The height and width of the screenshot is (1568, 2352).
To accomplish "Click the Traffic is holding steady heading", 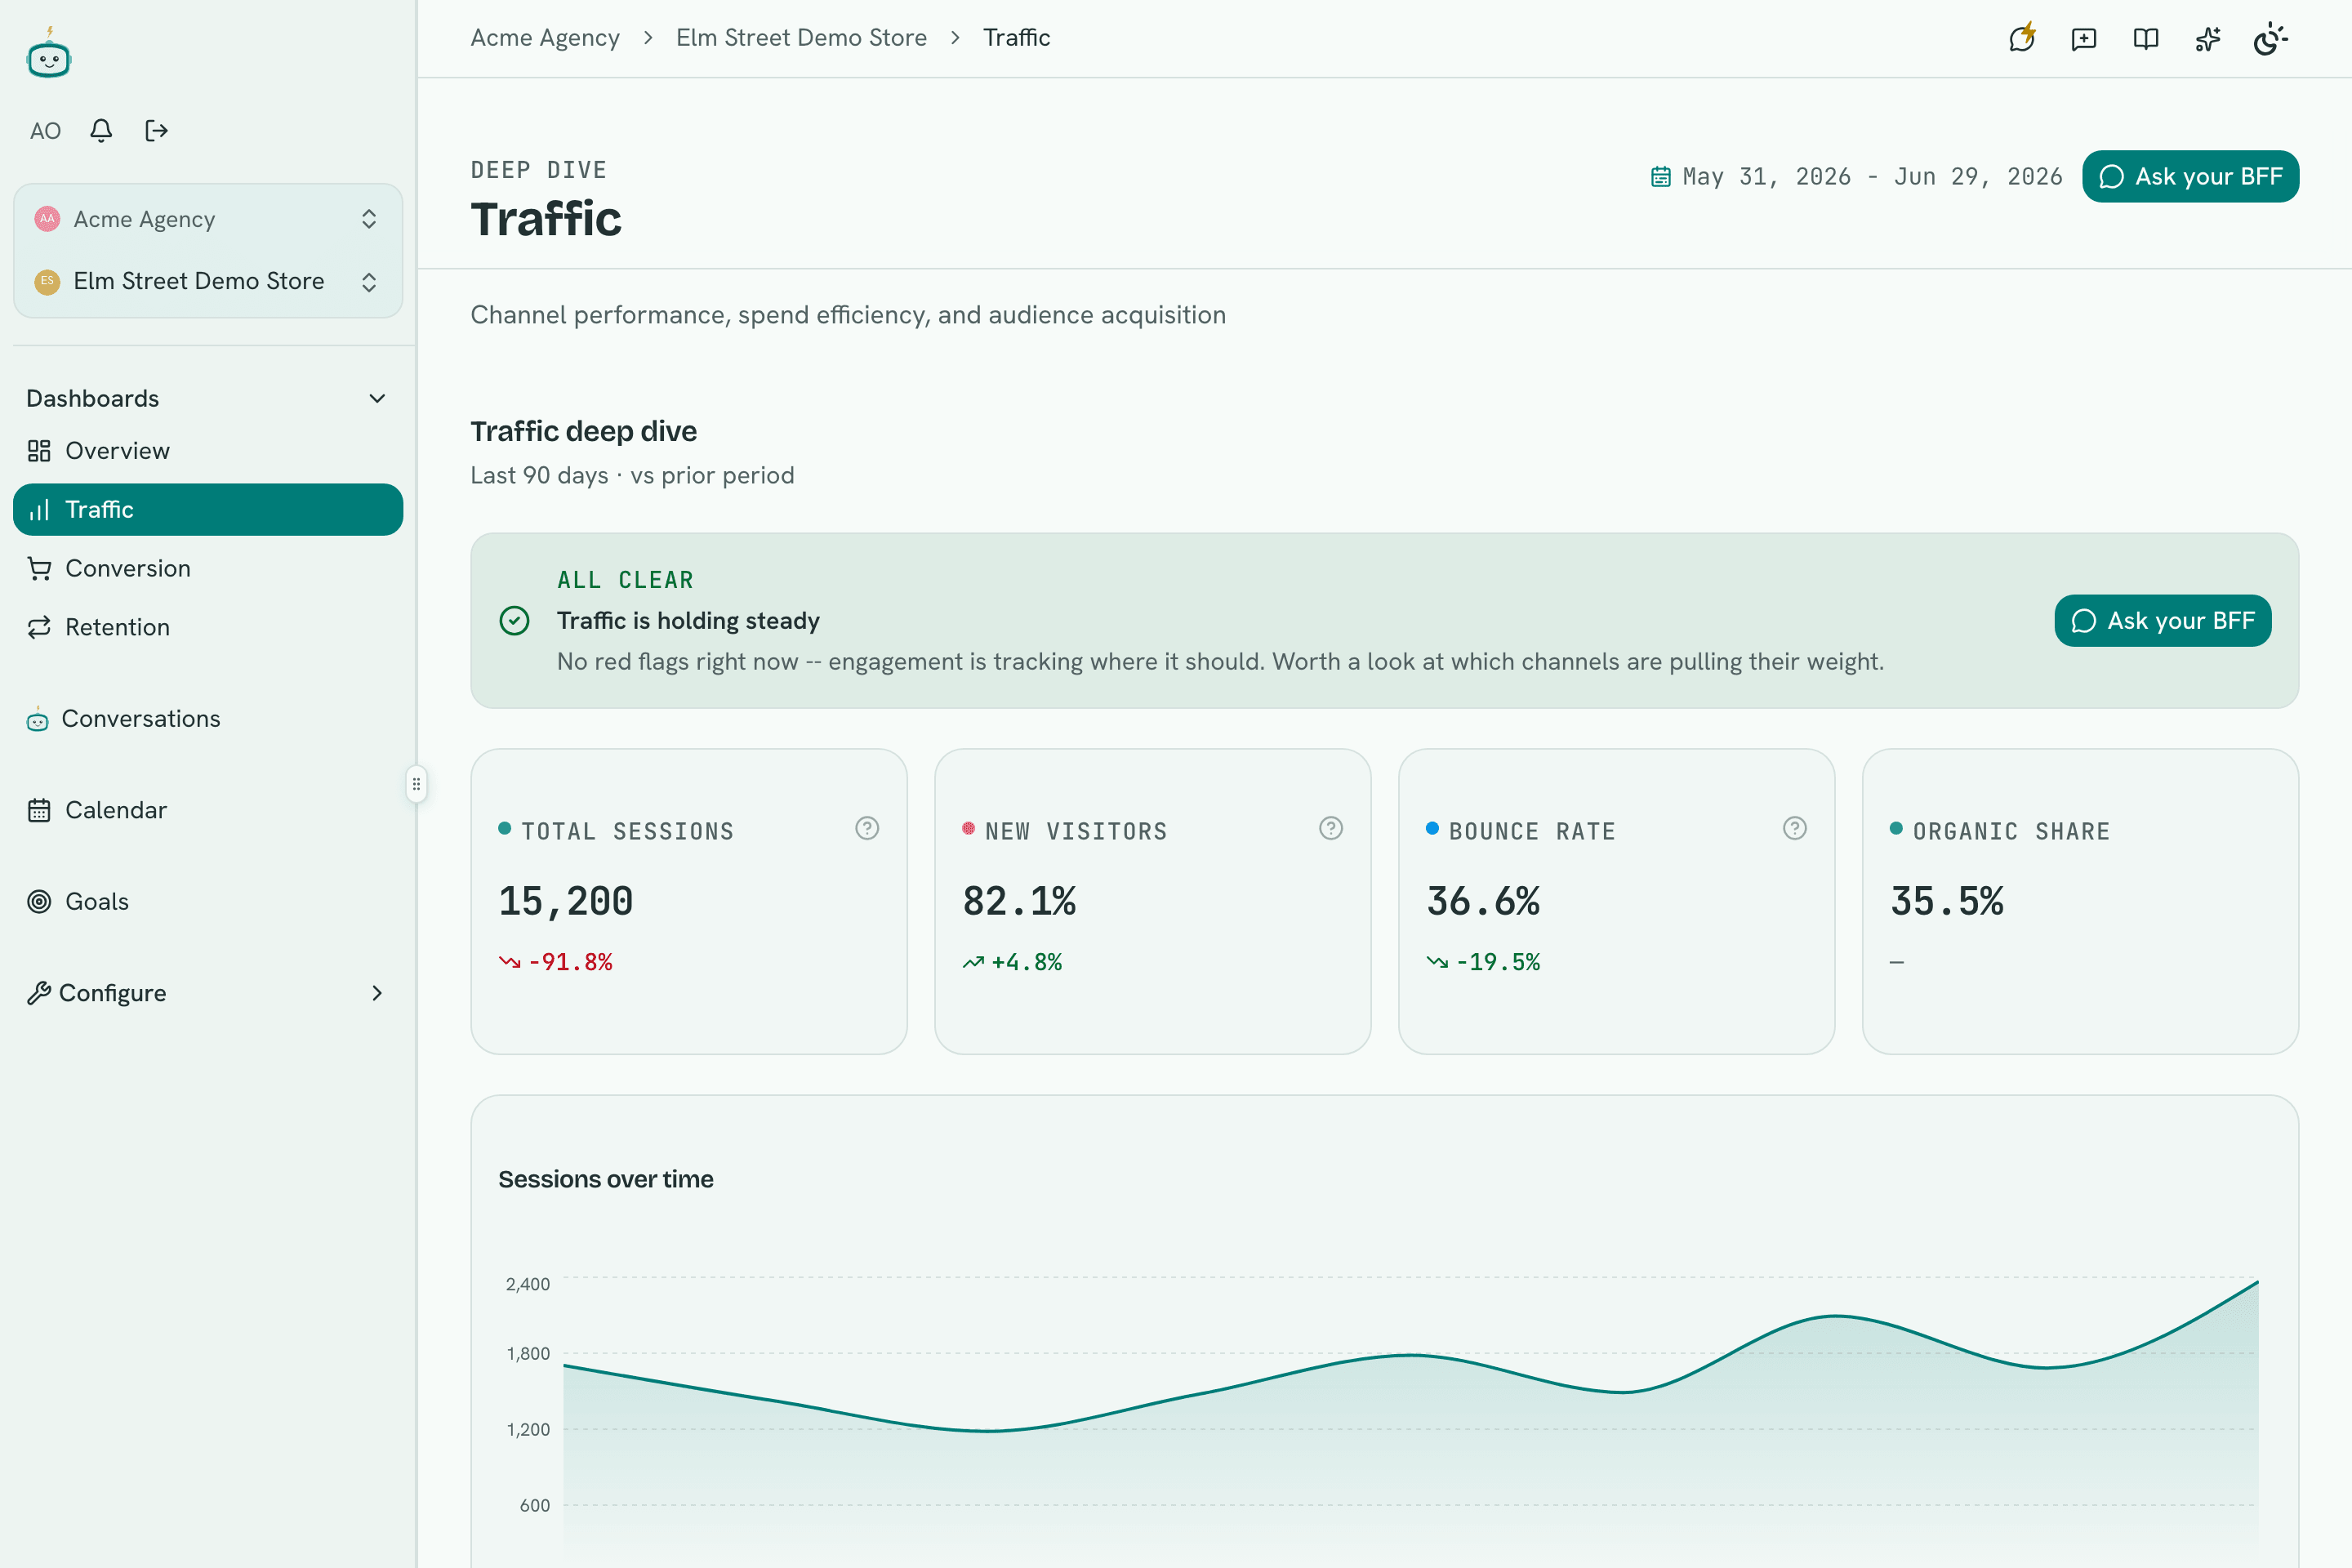I will click(688, 621).
